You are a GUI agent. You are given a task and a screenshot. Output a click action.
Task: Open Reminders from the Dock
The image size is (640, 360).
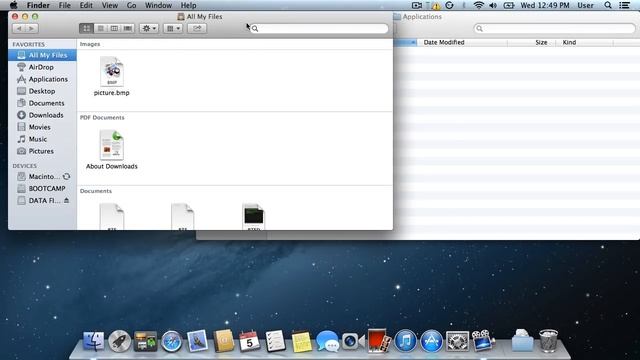275,341
